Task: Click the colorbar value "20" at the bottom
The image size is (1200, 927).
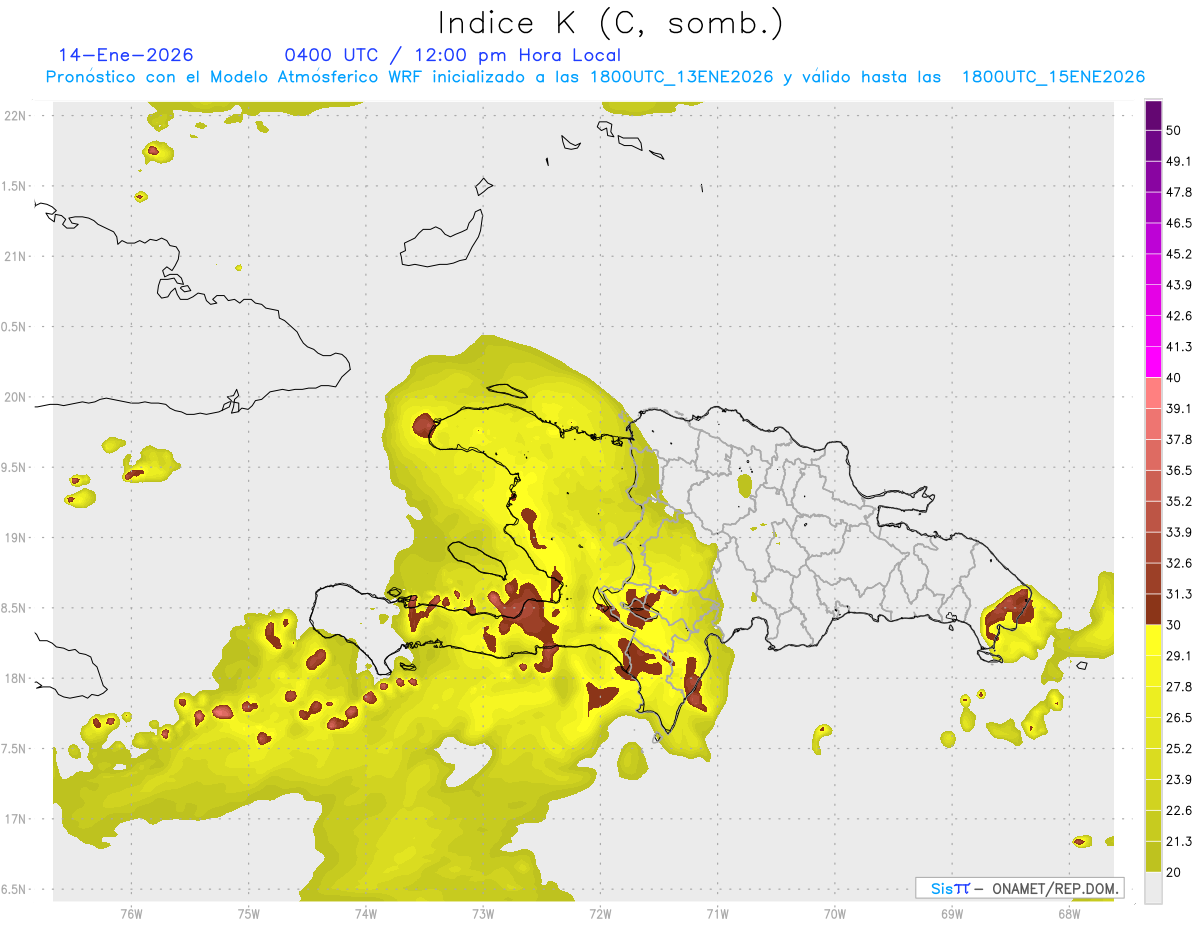Action: pyautogui.click(x=1174, y=873)
